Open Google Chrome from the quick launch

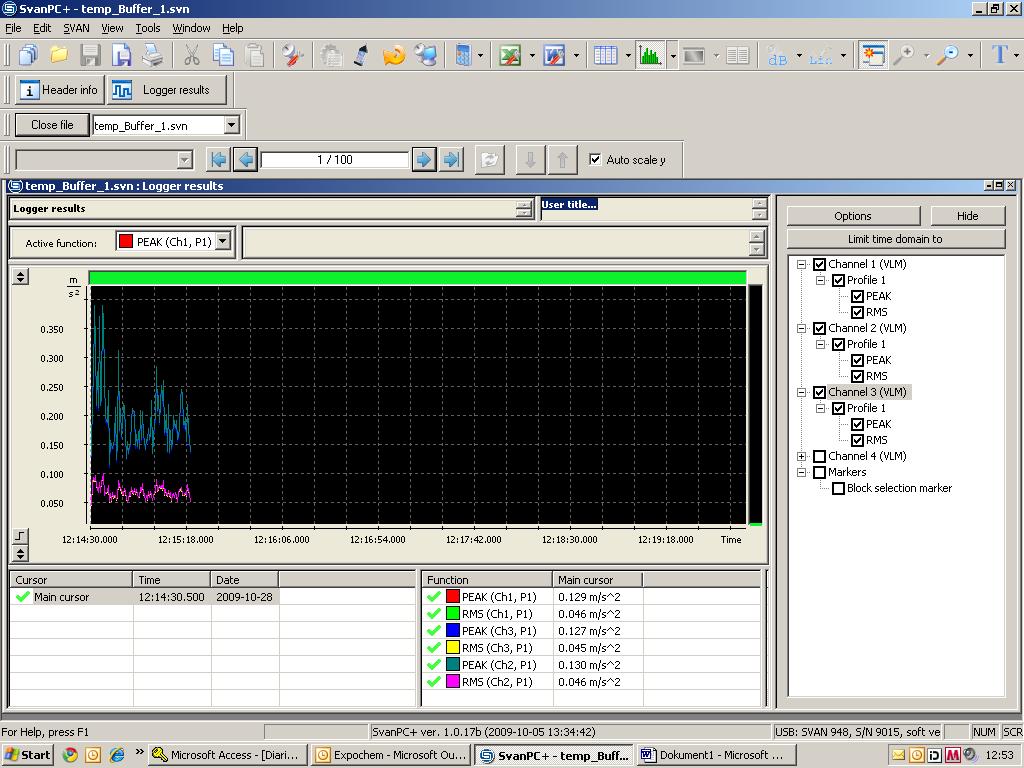tap(69, 755)
